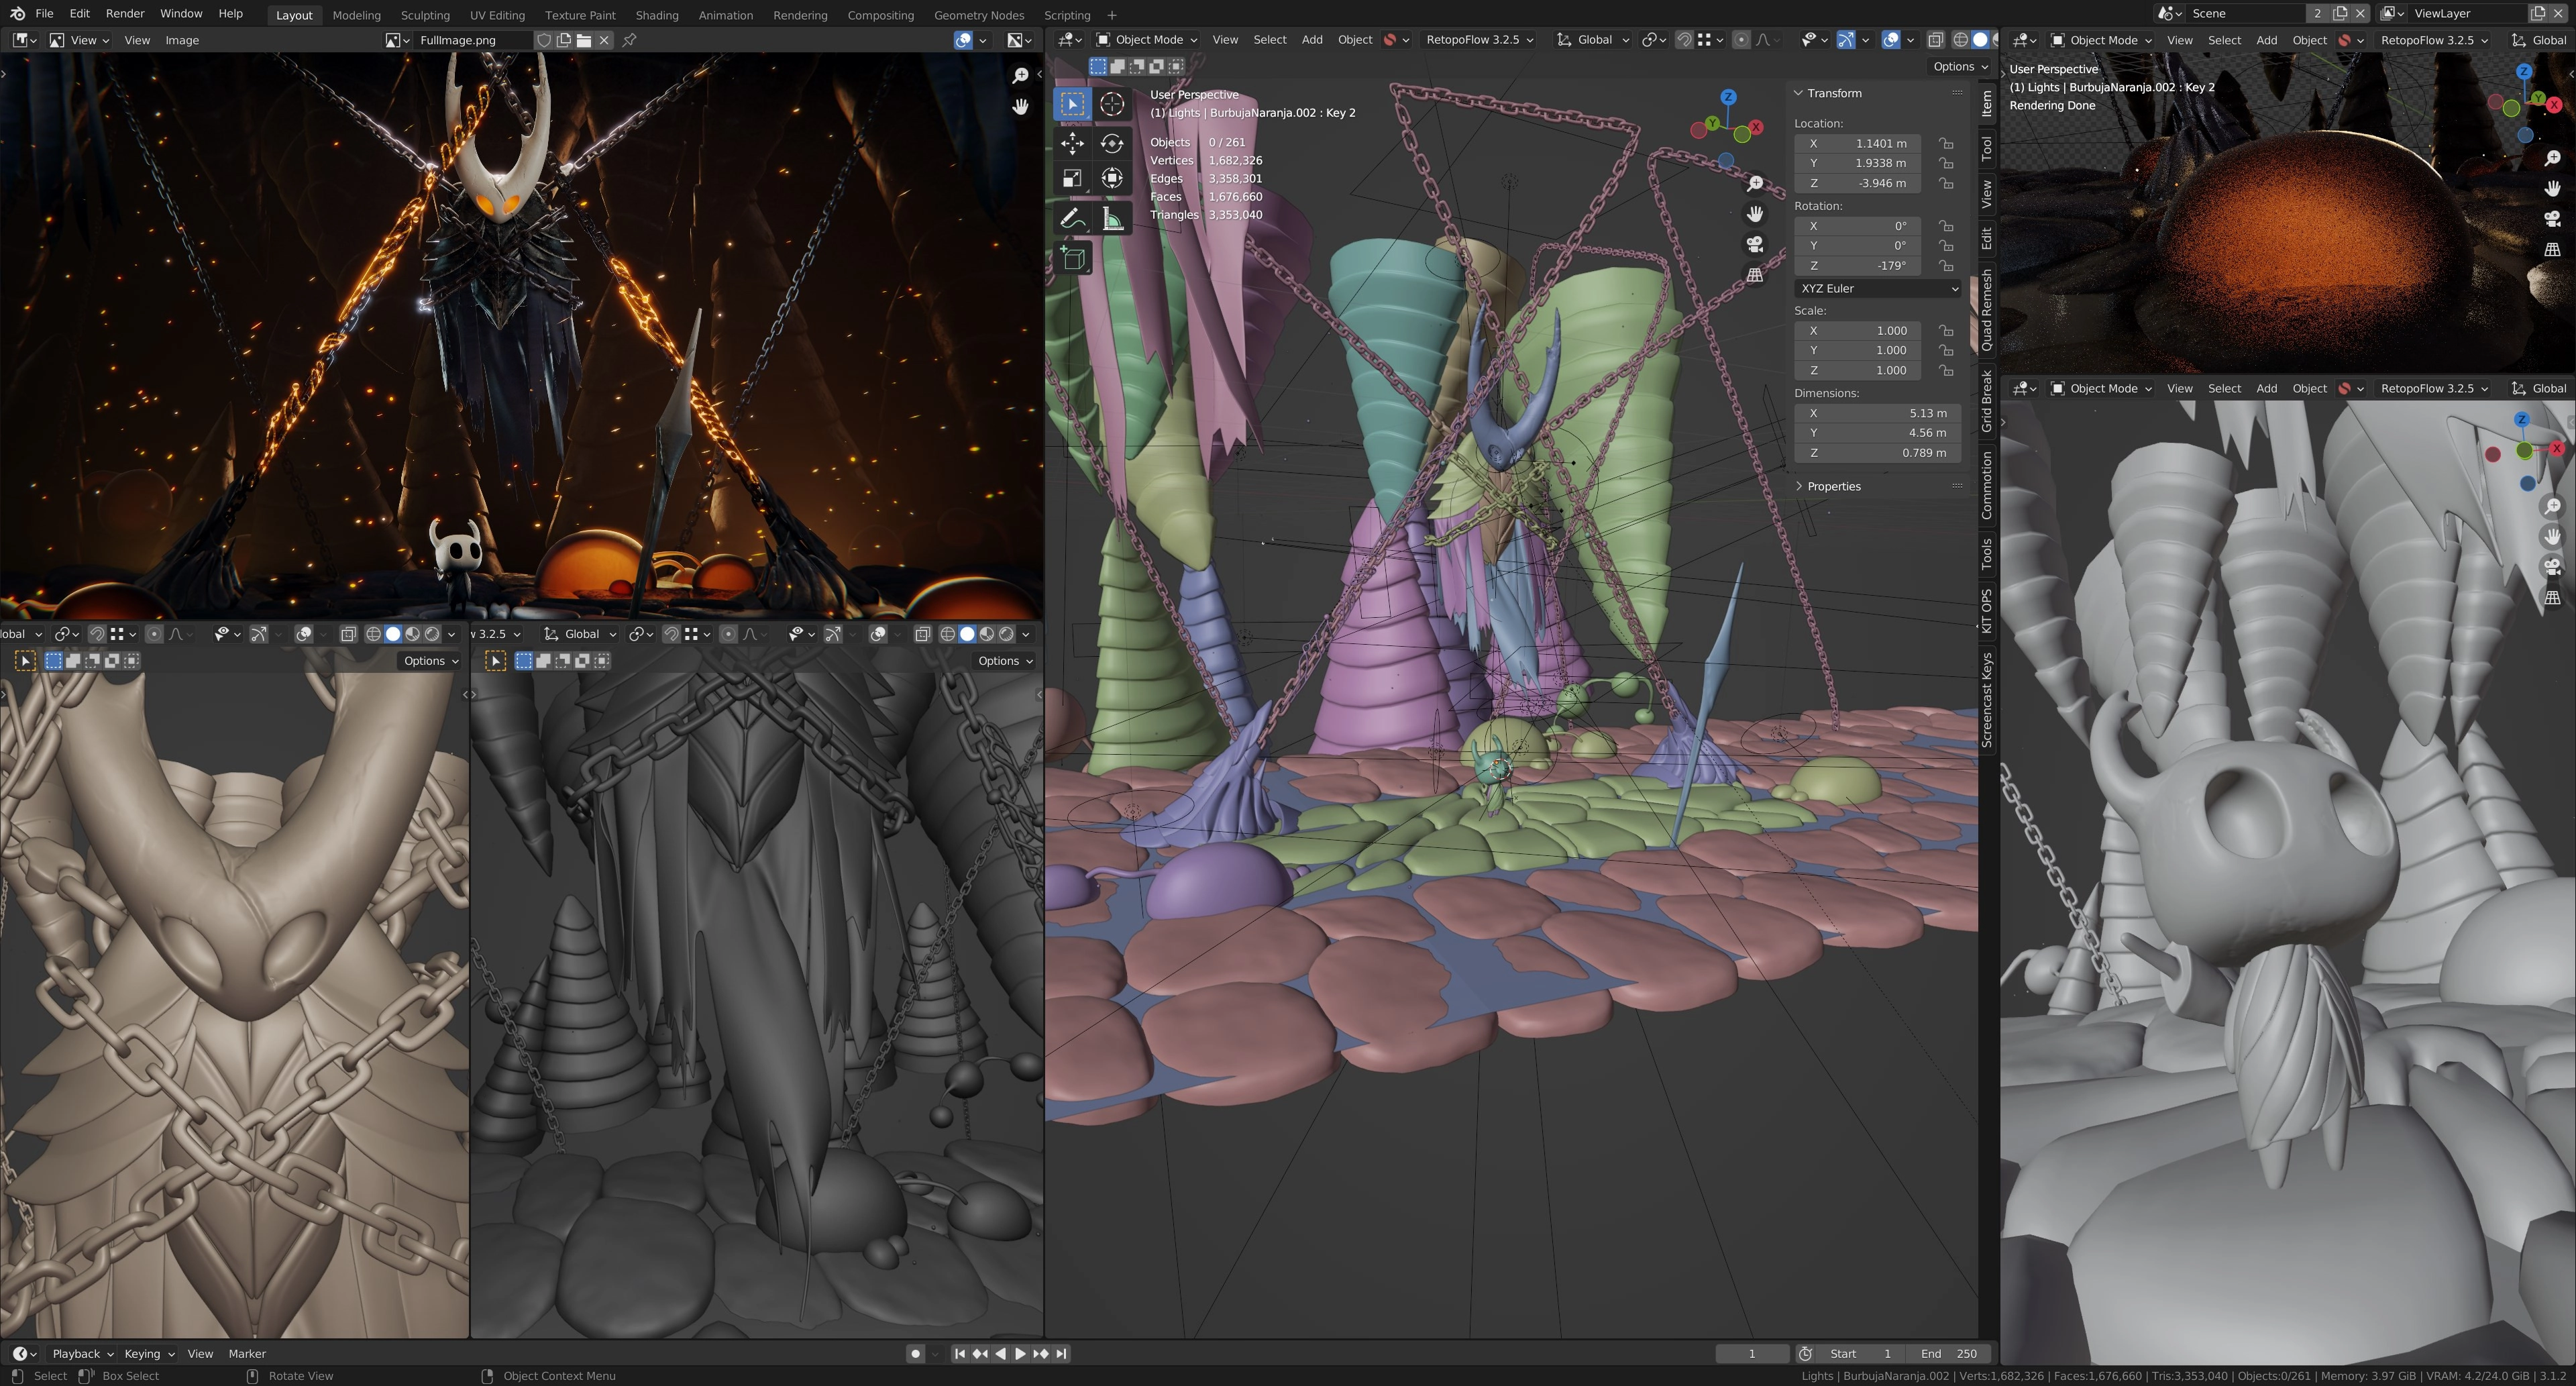Toggle camera view in main viewport
The width and height of the screenshot is (2576, 1386).
pos(1754,245)
